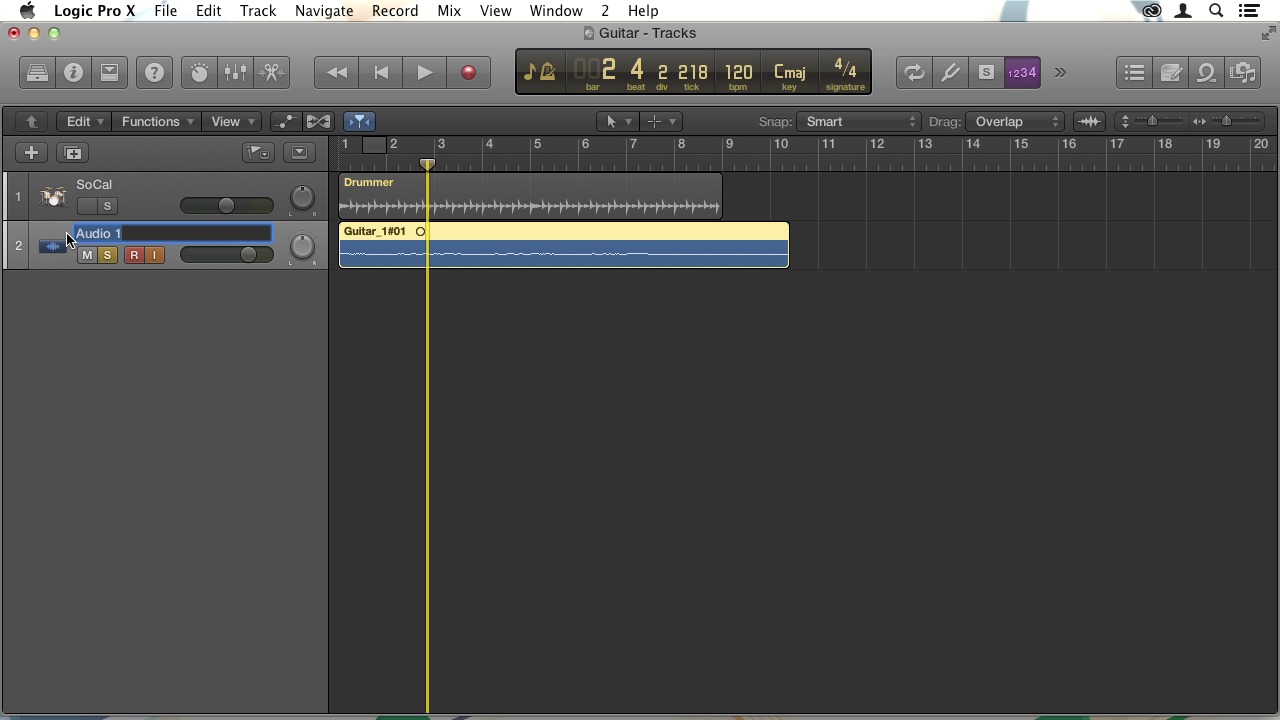Open the Inspector with the info icon

tap(73, 73)
